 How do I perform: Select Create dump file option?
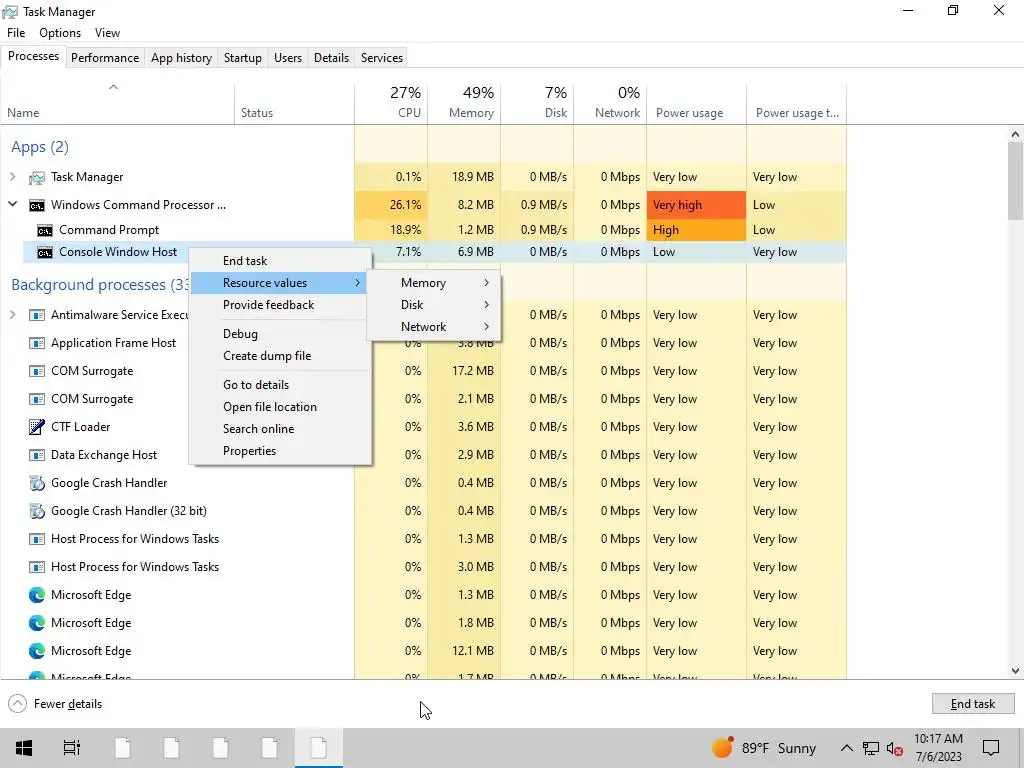(x=279, y=356)
